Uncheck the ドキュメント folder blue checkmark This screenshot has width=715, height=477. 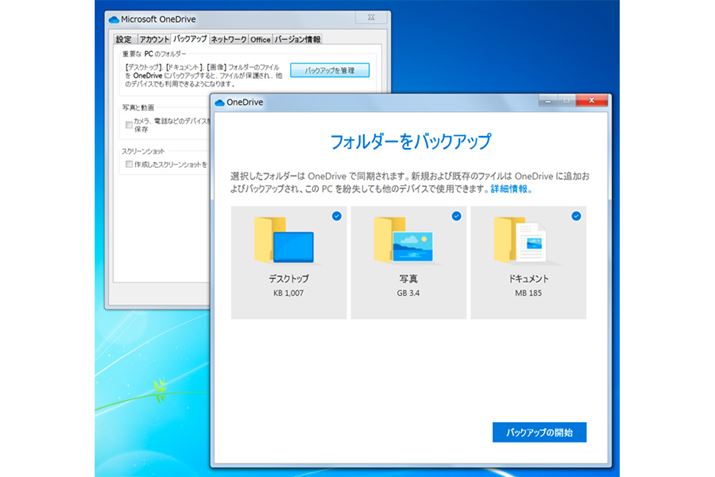pyautogui.click(x=576, y=215)
